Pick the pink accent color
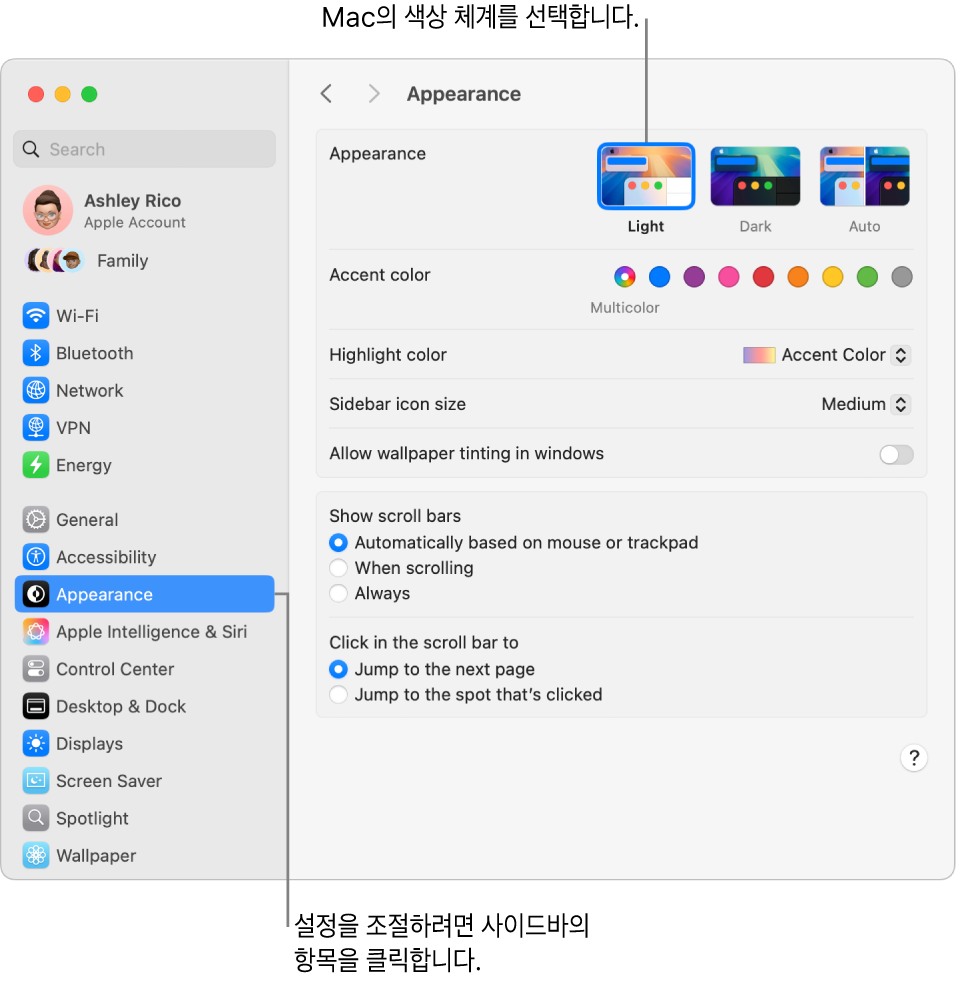Image resolution: width=958 pixels, height=982 pixels. (x=729, y=277)
